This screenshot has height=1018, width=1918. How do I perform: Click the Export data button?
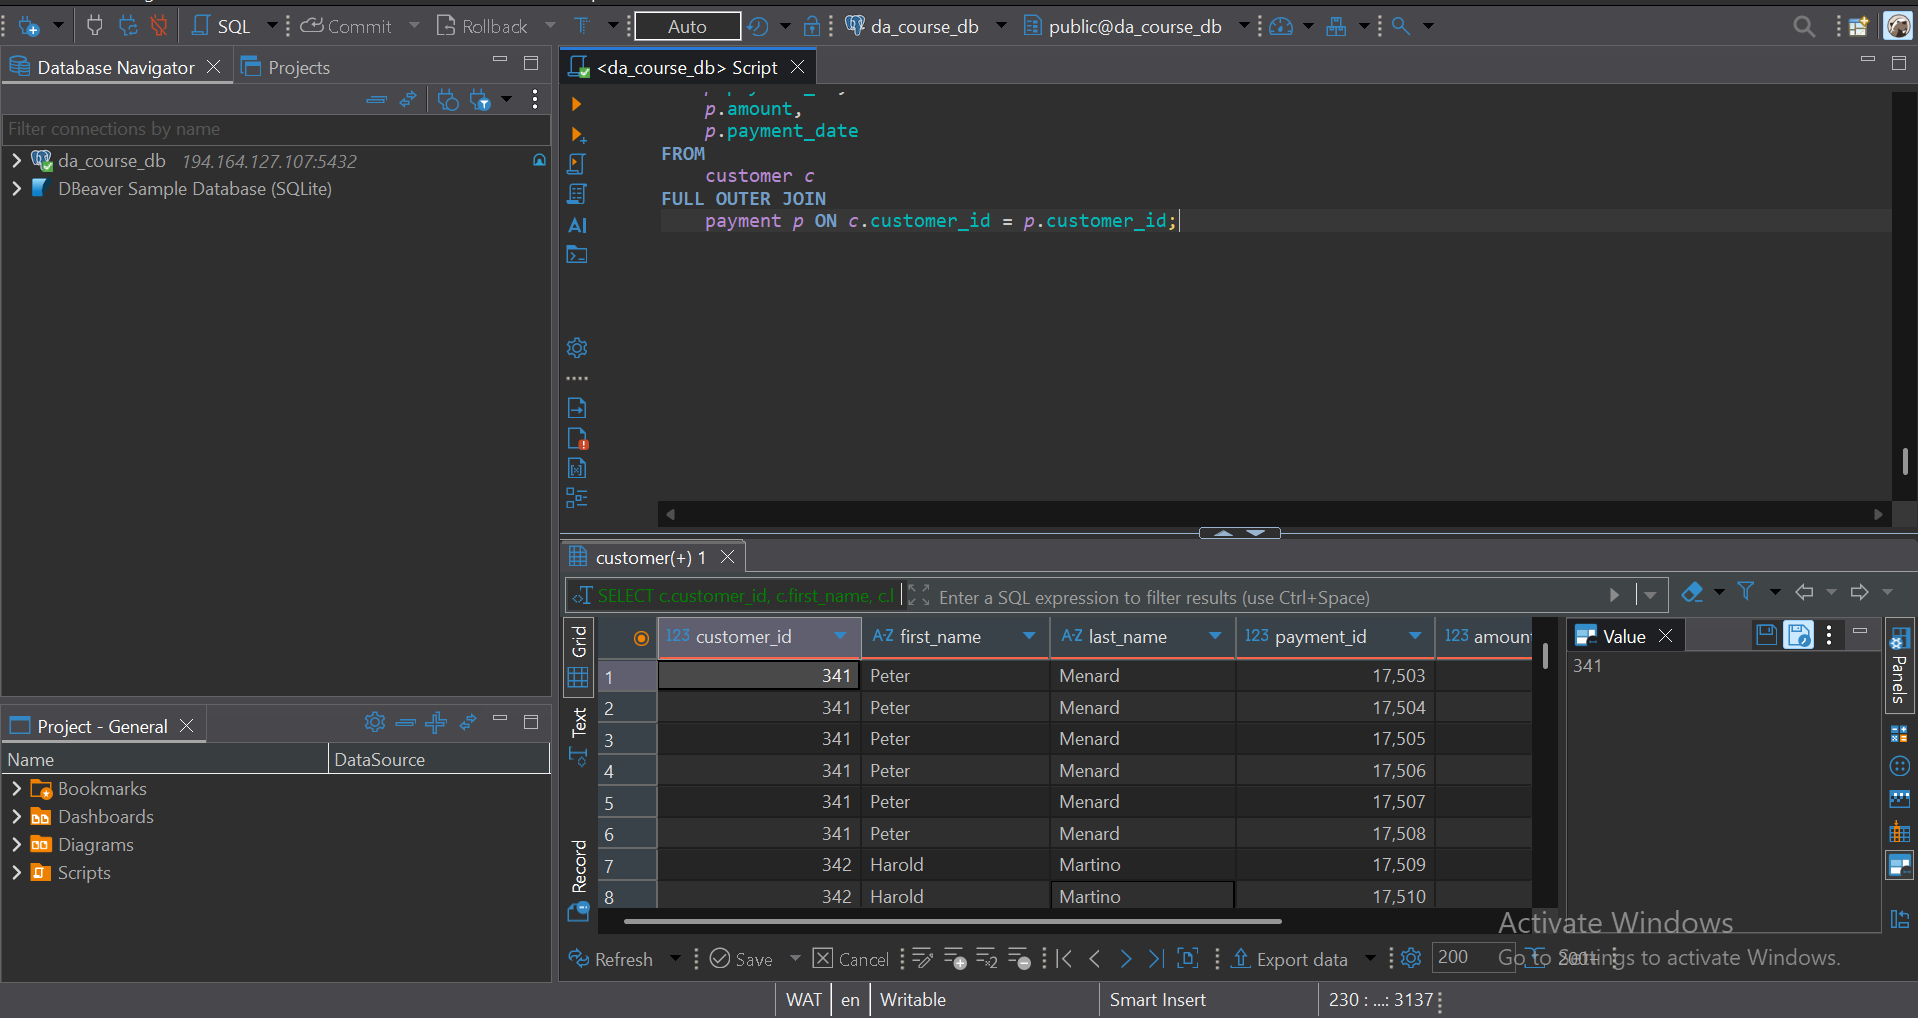coord(1289,959)
